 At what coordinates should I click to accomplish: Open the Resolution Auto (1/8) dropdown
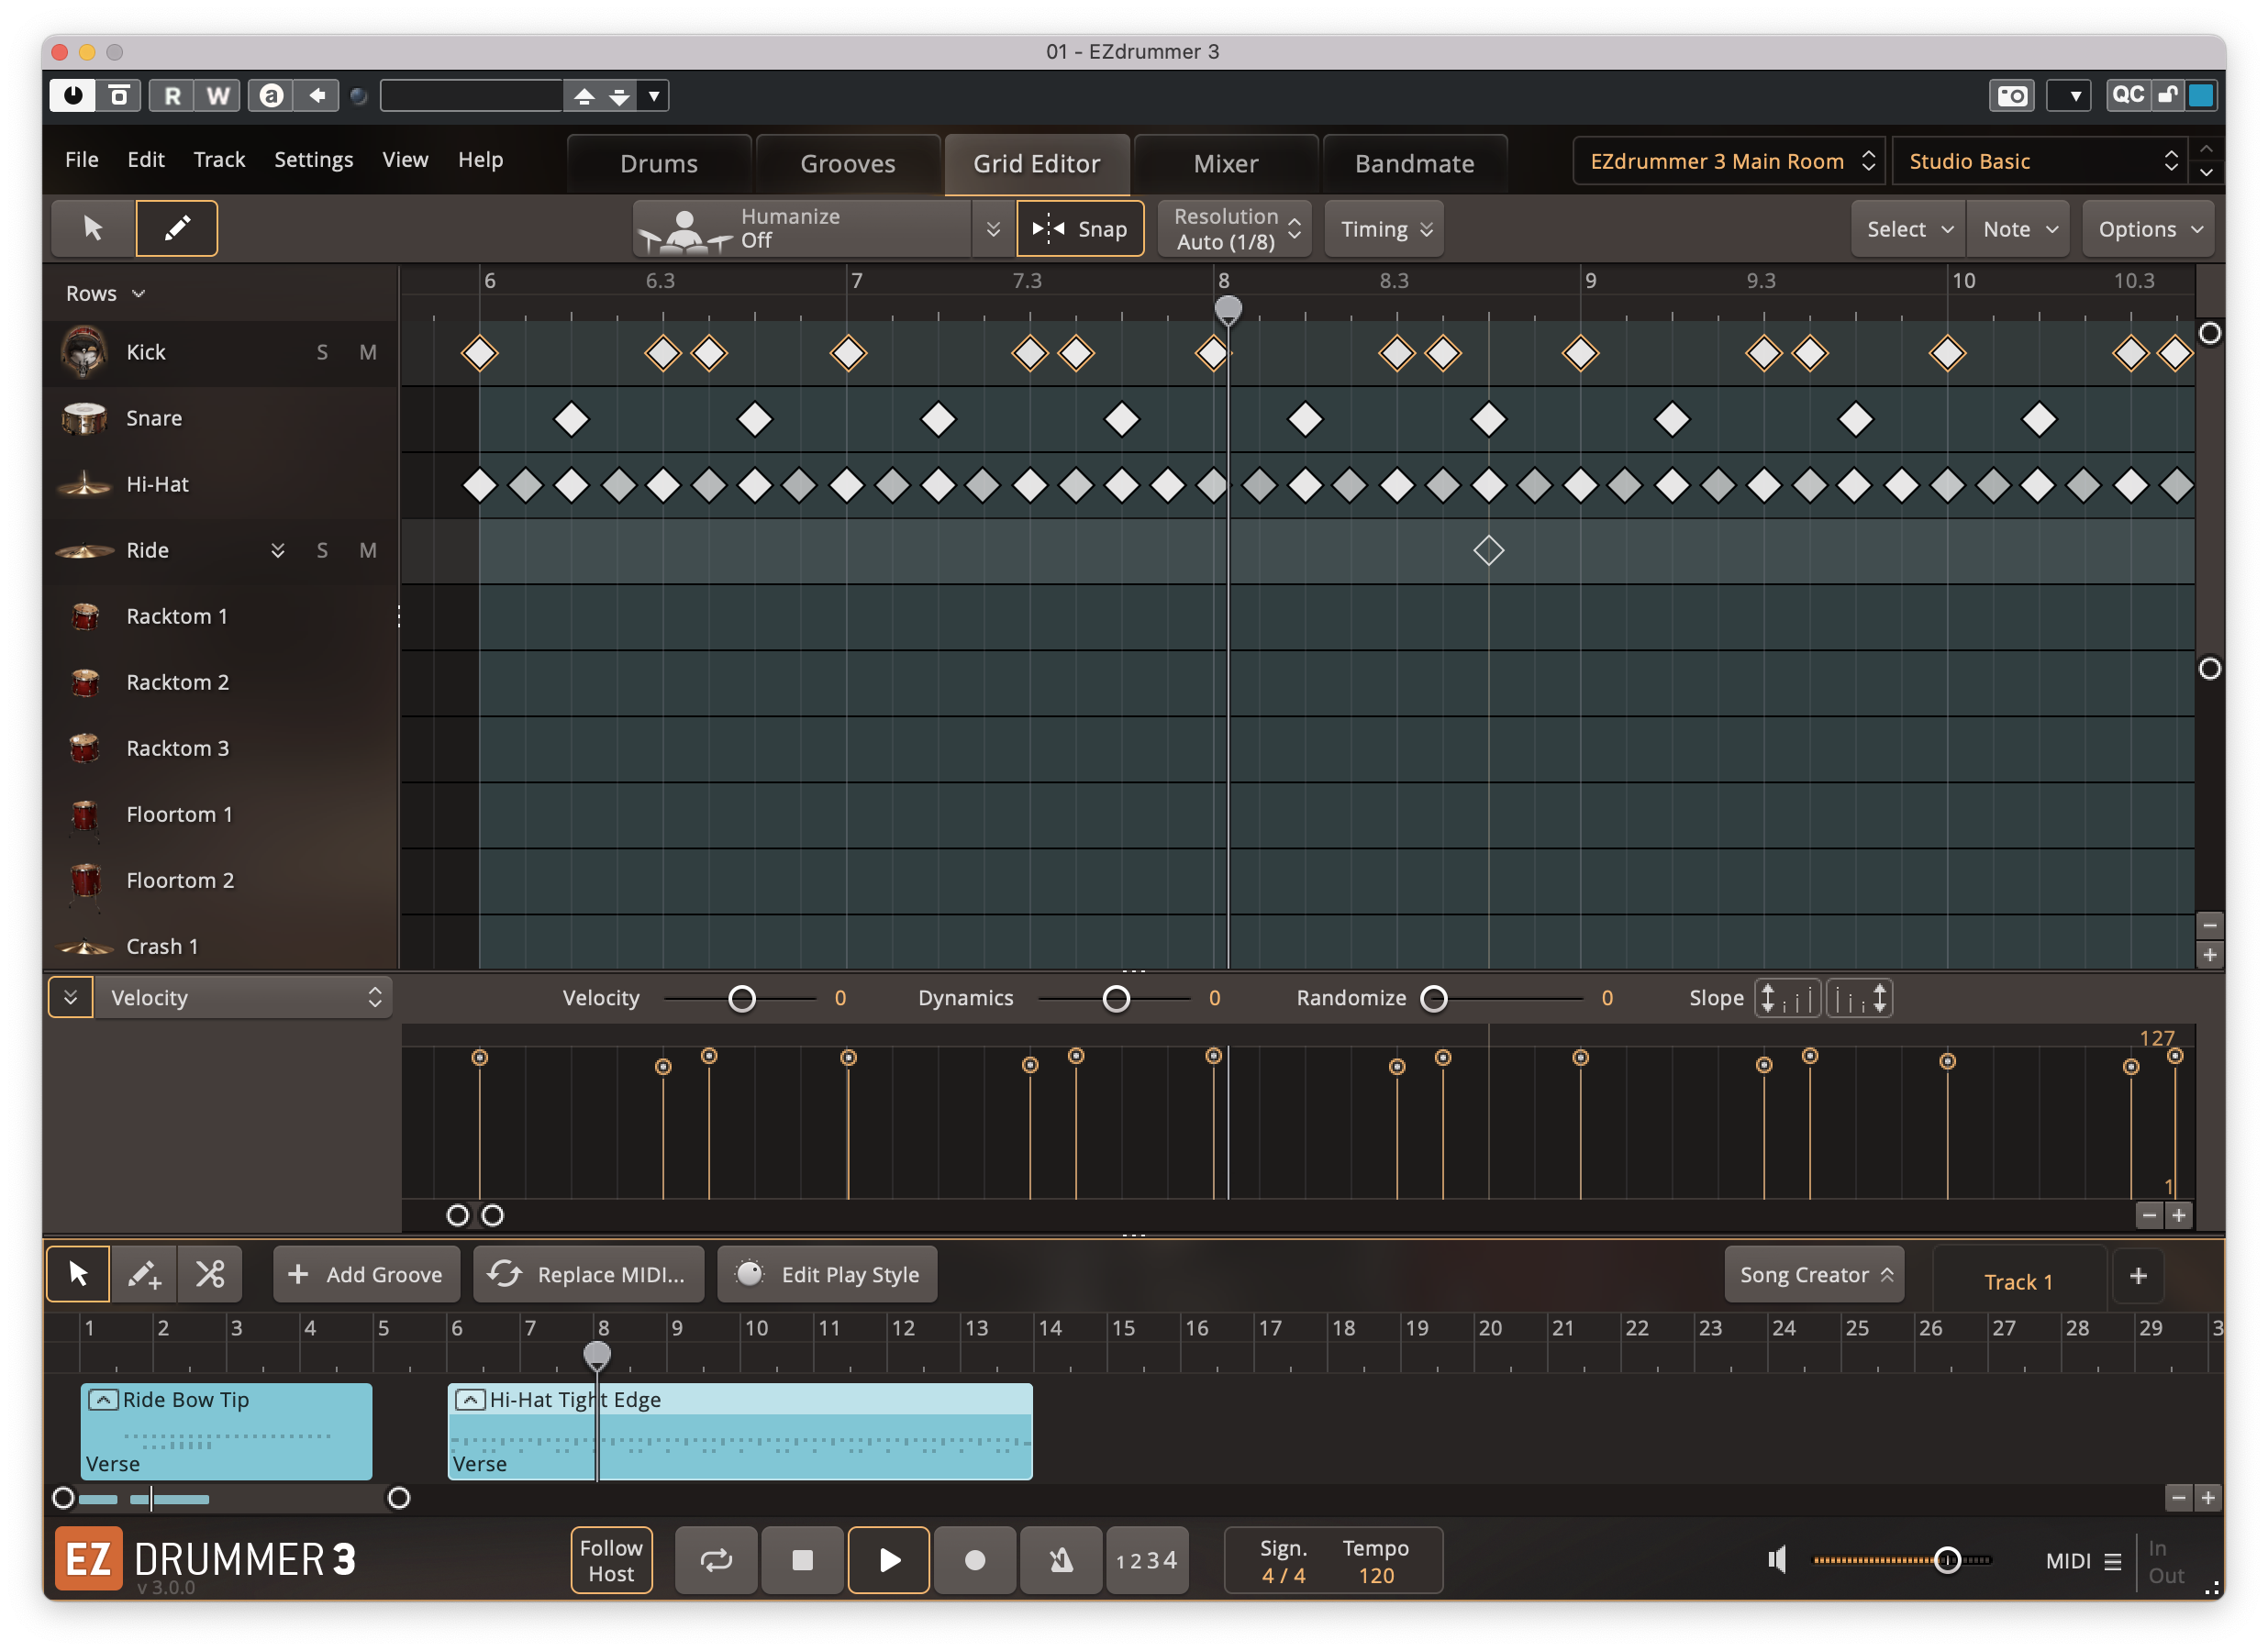click(1234, 229)
